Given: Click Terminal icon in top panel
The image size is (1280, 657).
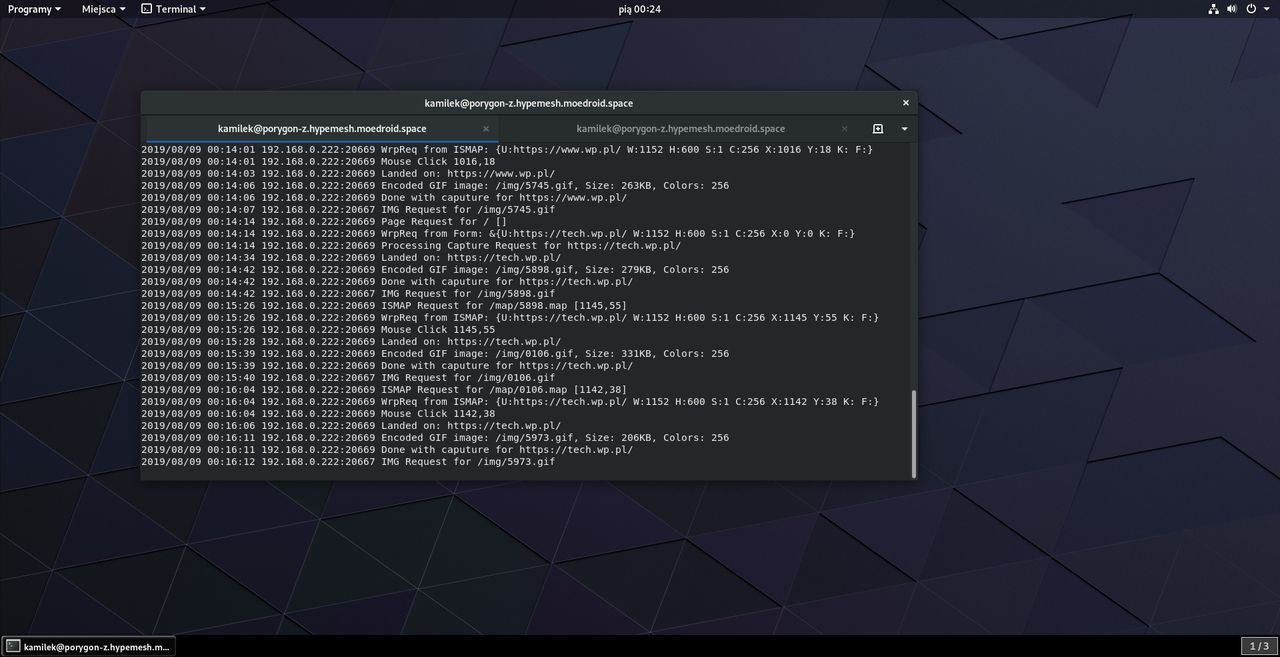Looking at the screenshot, I should point(147,9).
